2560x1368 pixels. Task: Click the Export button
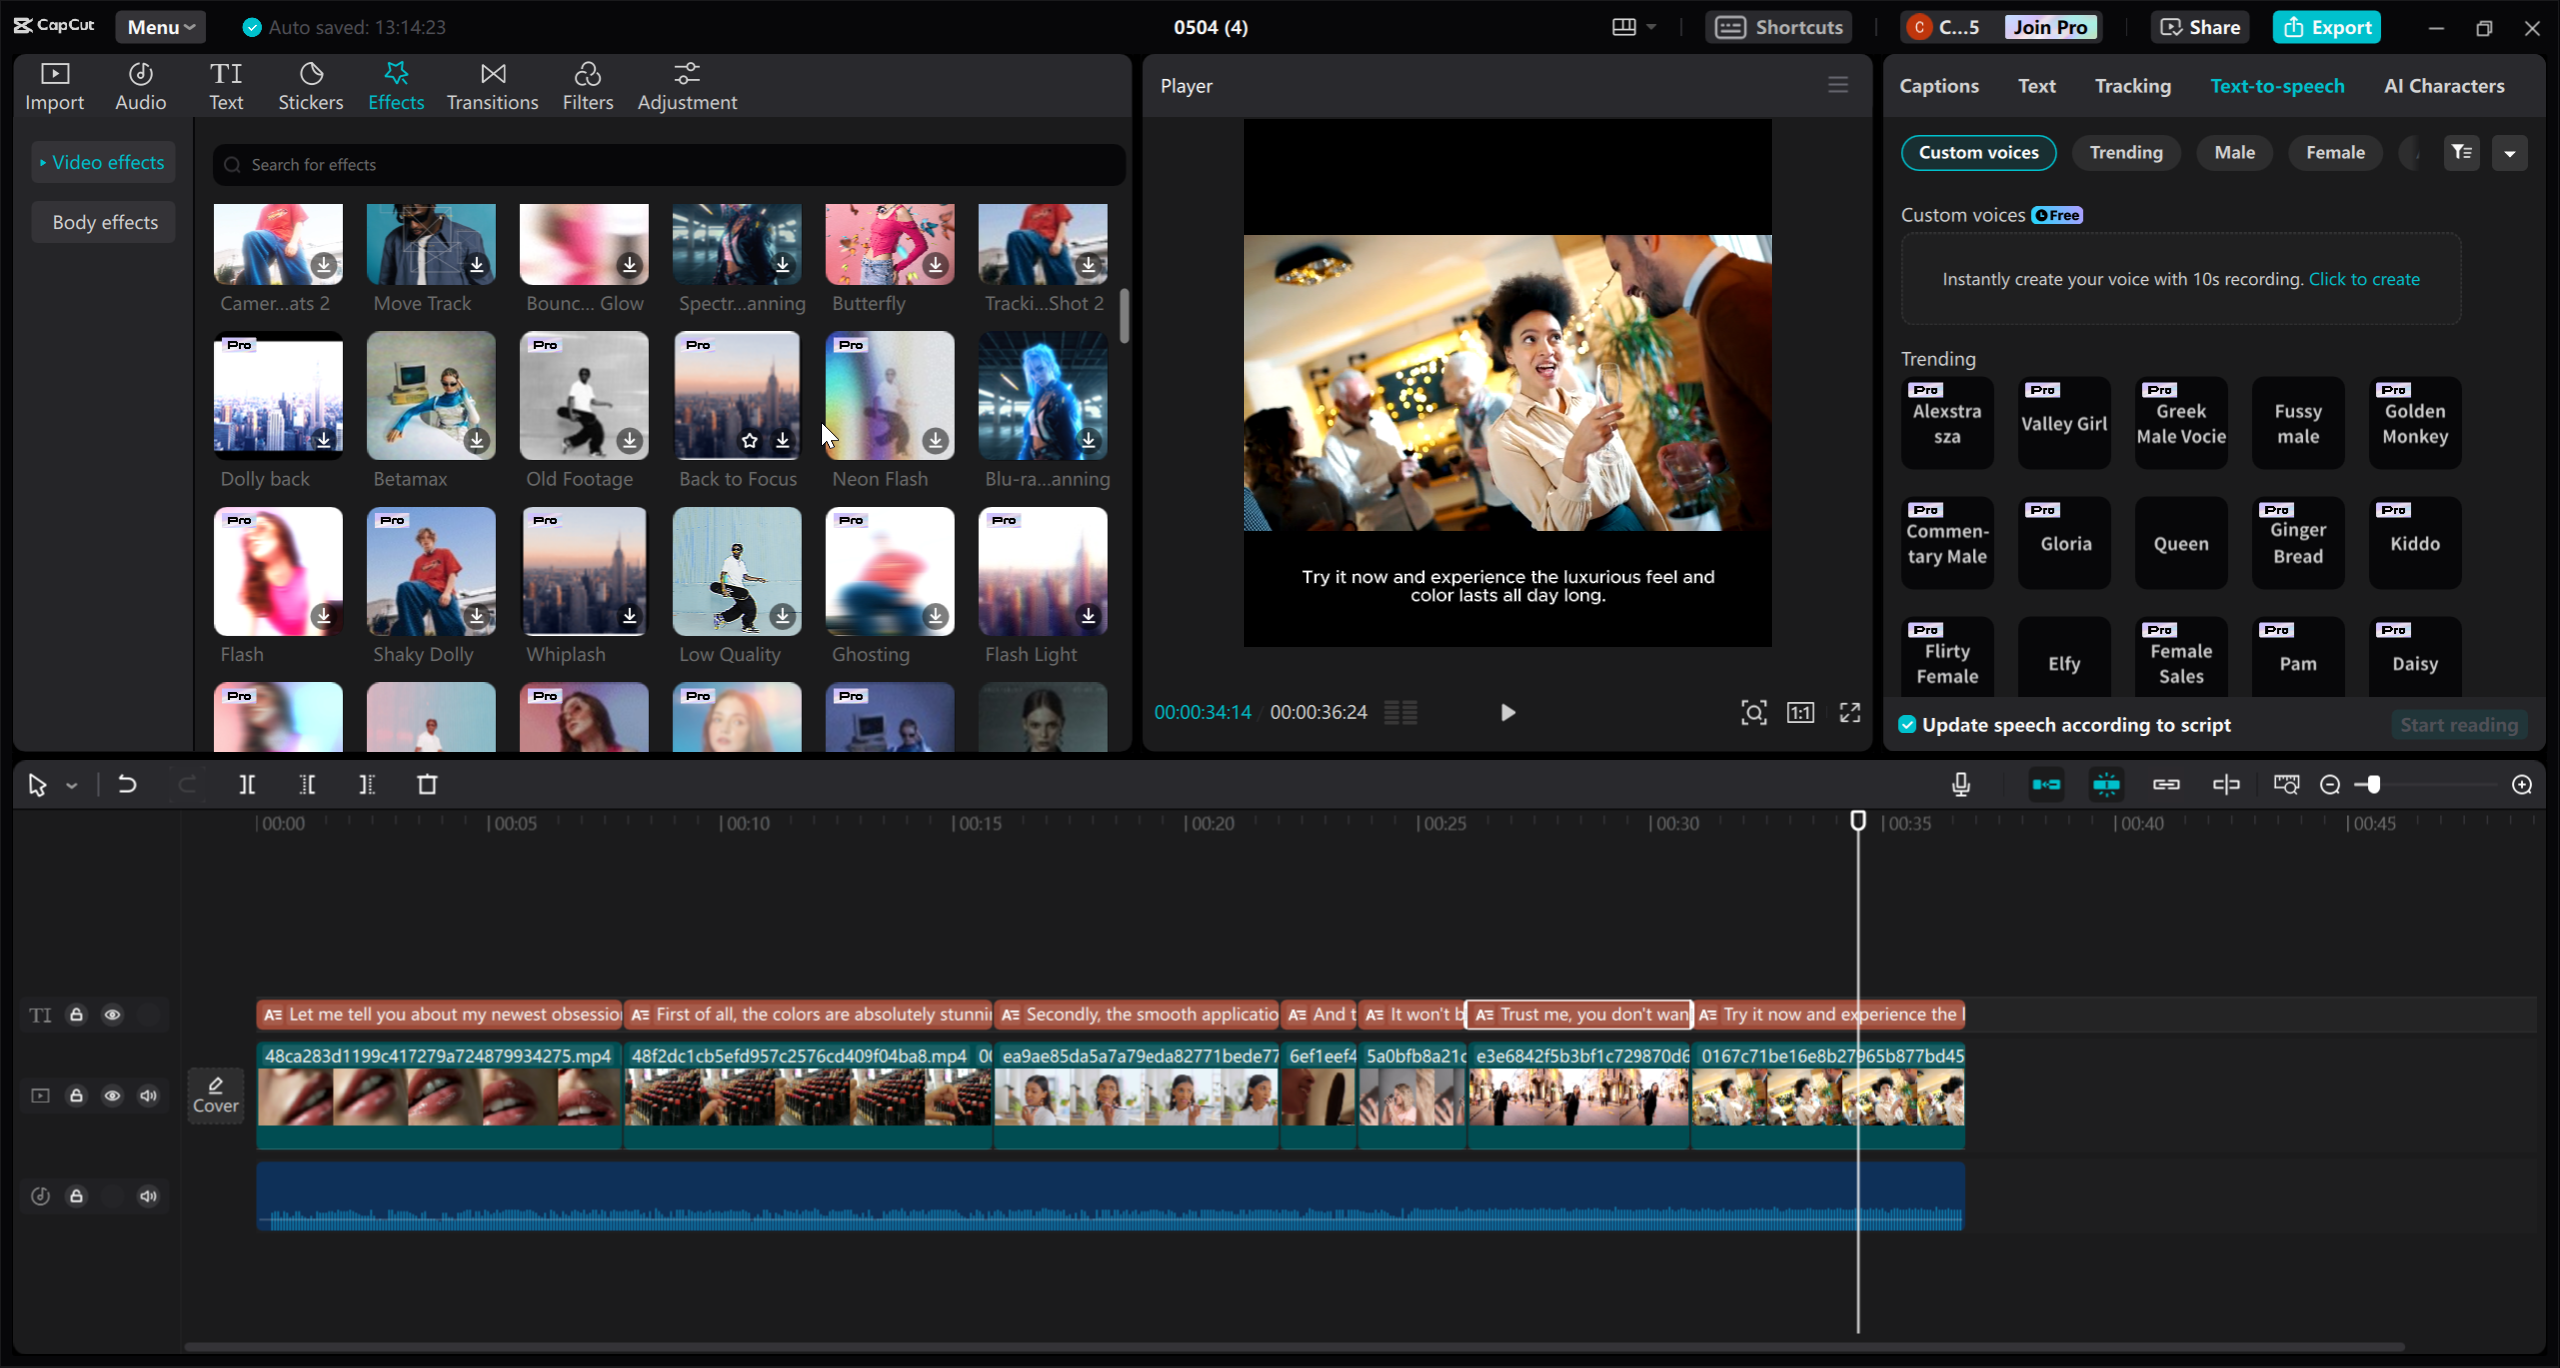pos(2326,27)
